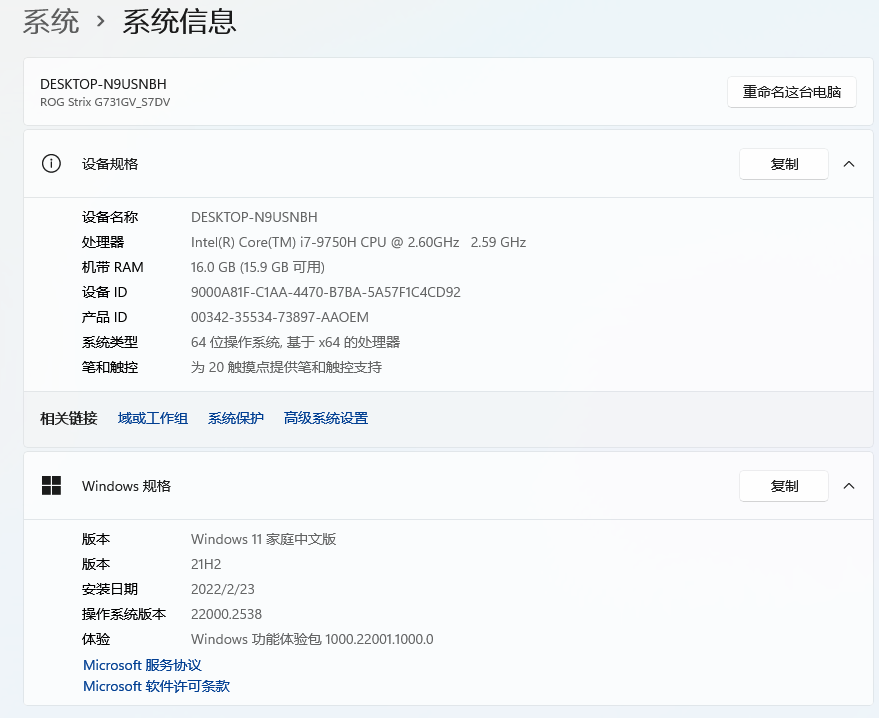The height and width of the screenshot is (718, 879).
Task: Click the info icon beside 设备规格
Action: coord(51,164)
